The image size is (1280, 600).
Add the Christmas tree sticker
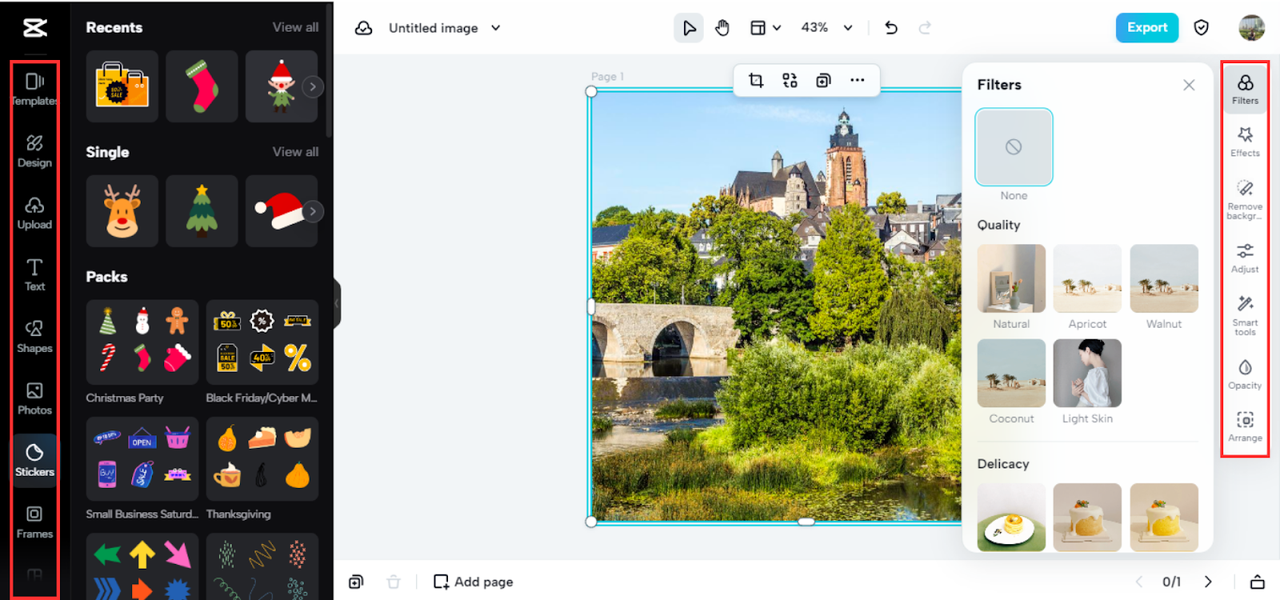pos(202,211)
